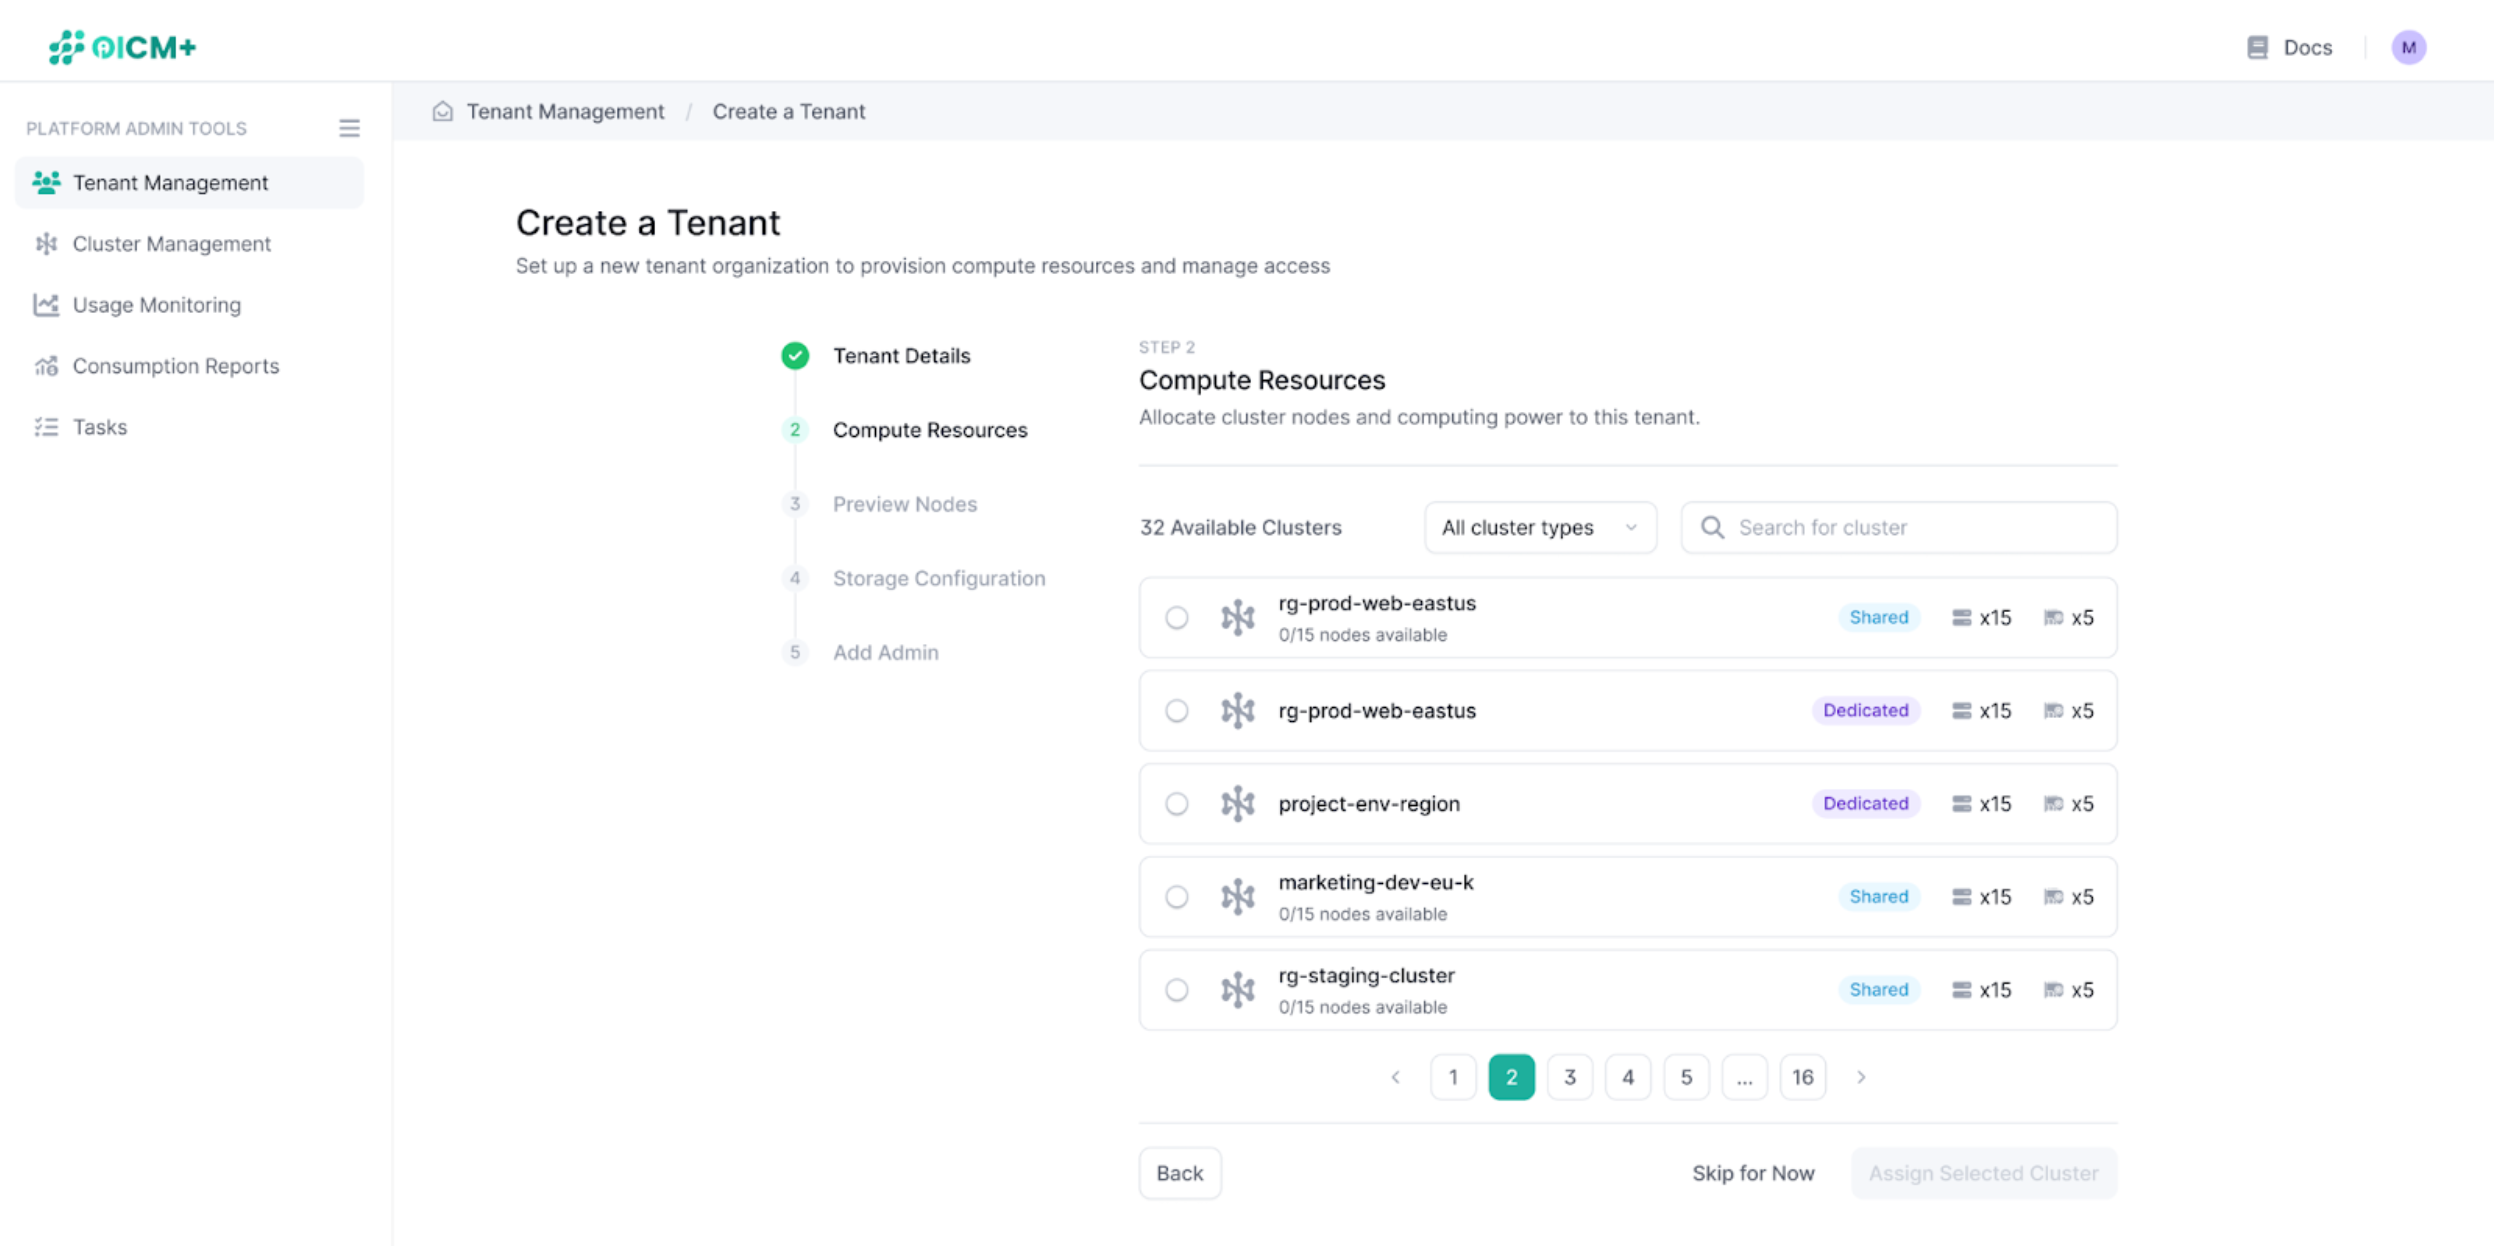Click the Usage Monitoring chart icon
Screen dimensions: 2498x1246
click(x=46, y=305)
